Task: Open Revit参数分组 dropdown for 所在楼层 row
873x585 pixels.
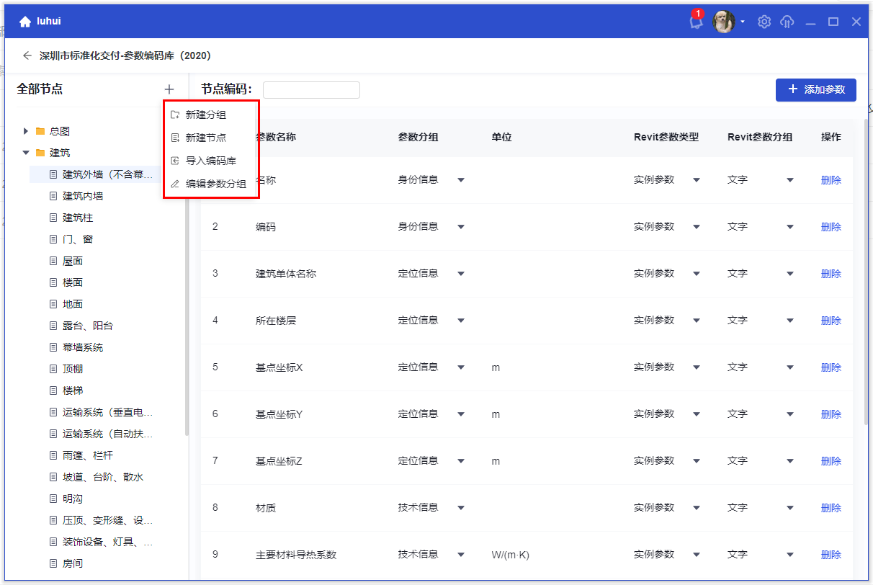Action: [790, 321]
